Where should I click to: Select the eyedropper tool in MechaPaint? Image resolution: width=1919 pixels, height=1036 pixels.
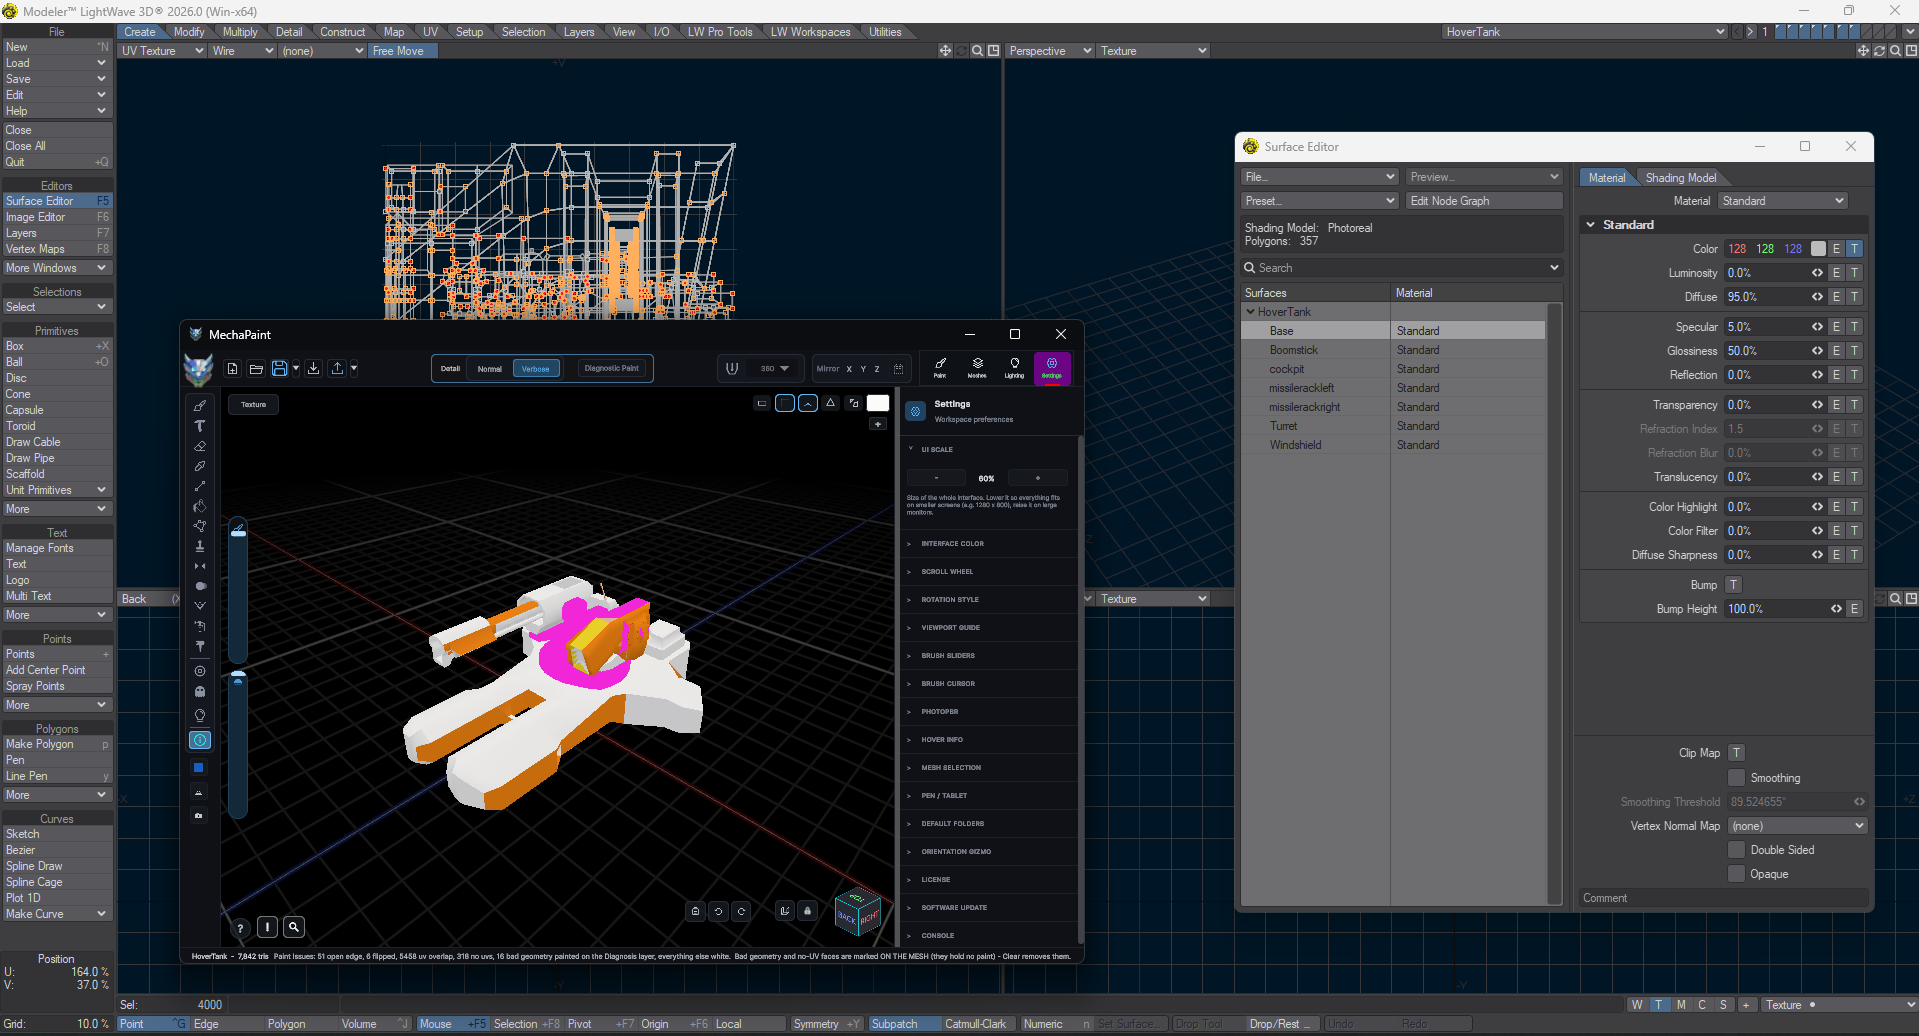point(200,466)
